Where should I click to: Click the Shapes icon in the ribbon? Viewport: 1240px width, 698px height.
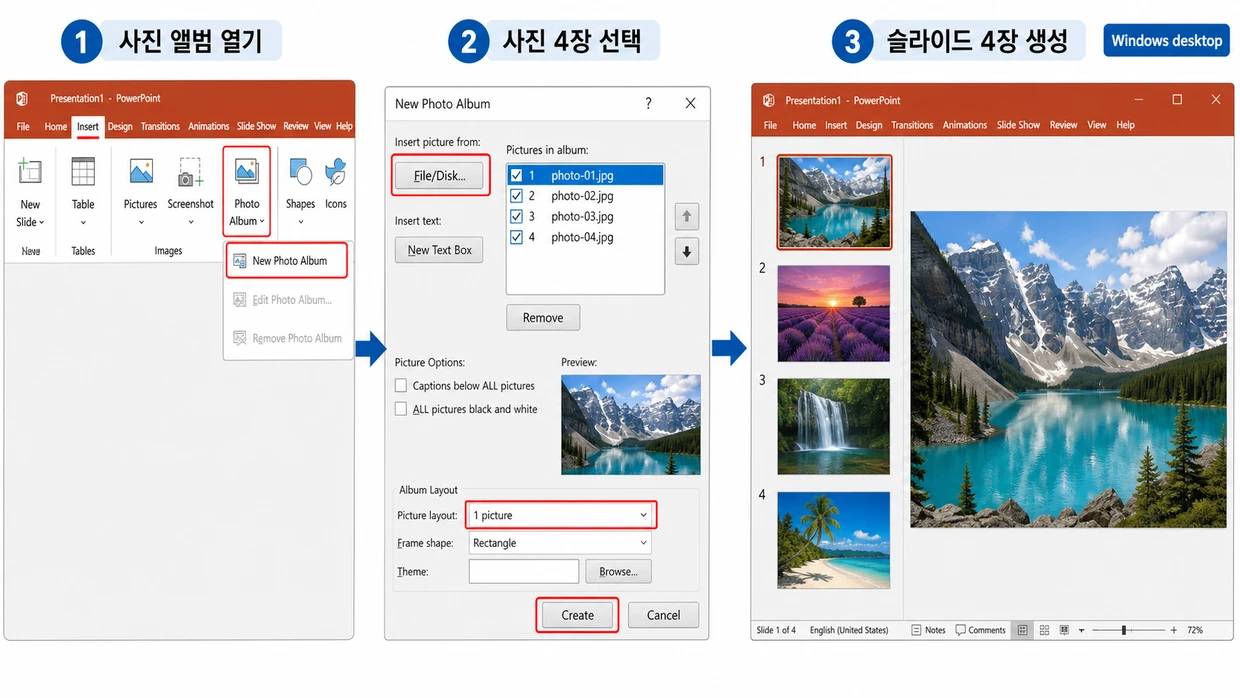click(300, 172)
